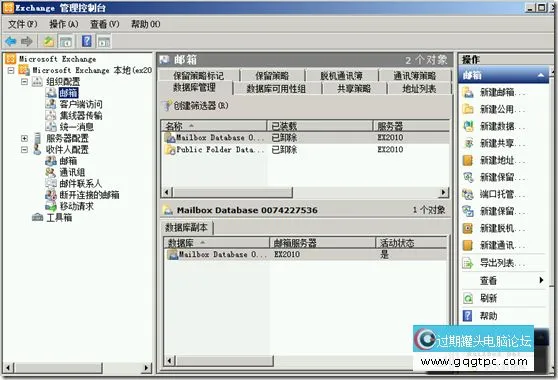Select Public Folder Database row
The image size is (558, 380).
point(306,150)
